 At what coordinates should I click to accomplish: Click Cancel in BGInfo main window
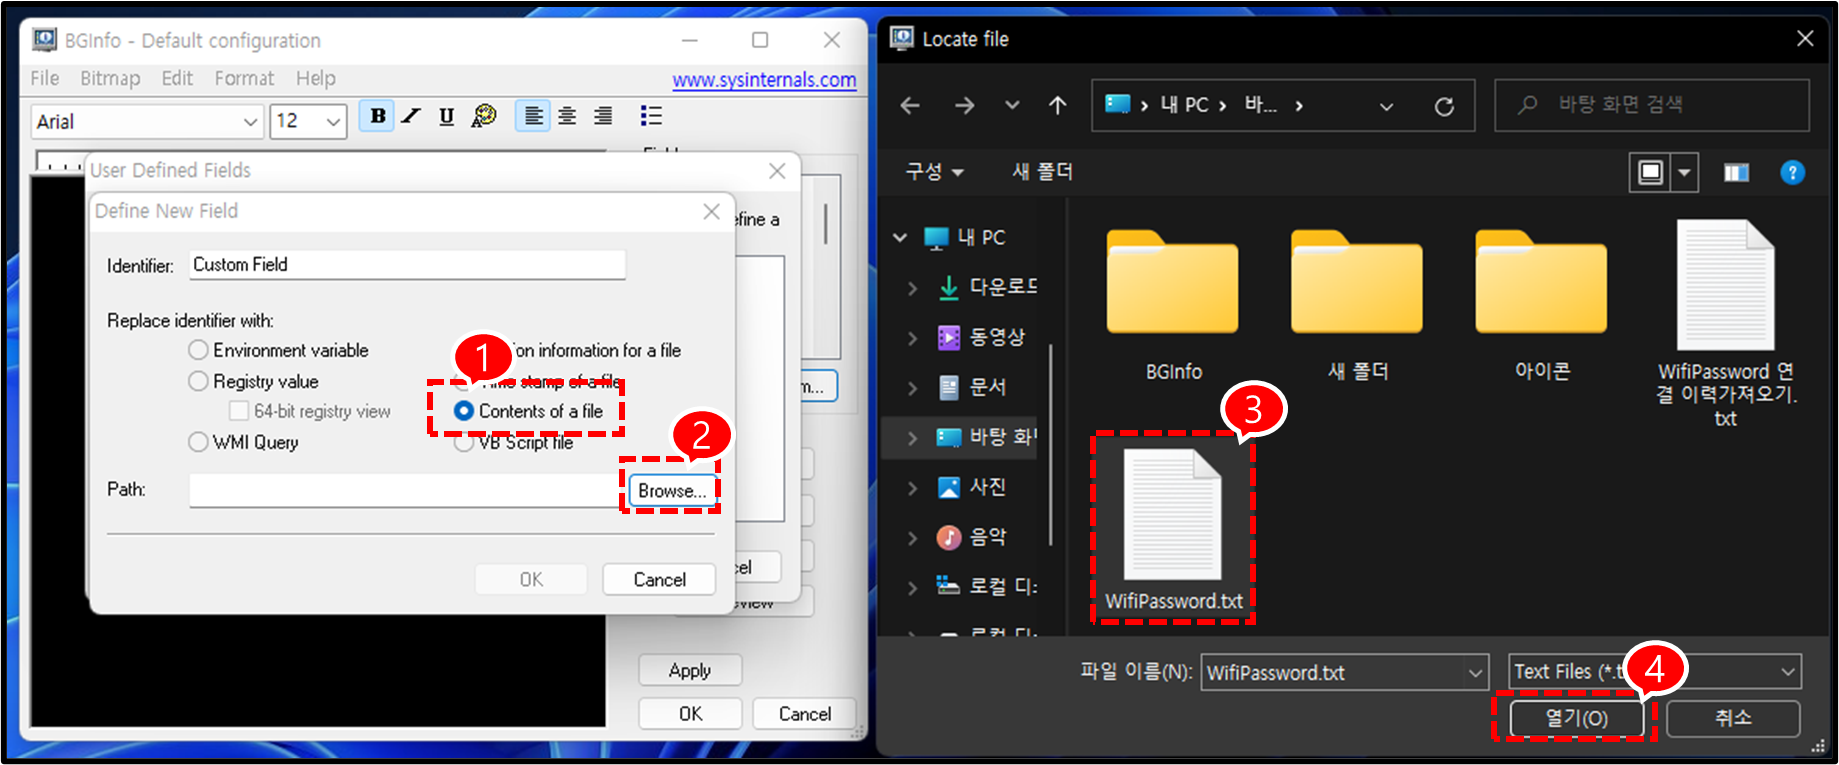[804, 714]
